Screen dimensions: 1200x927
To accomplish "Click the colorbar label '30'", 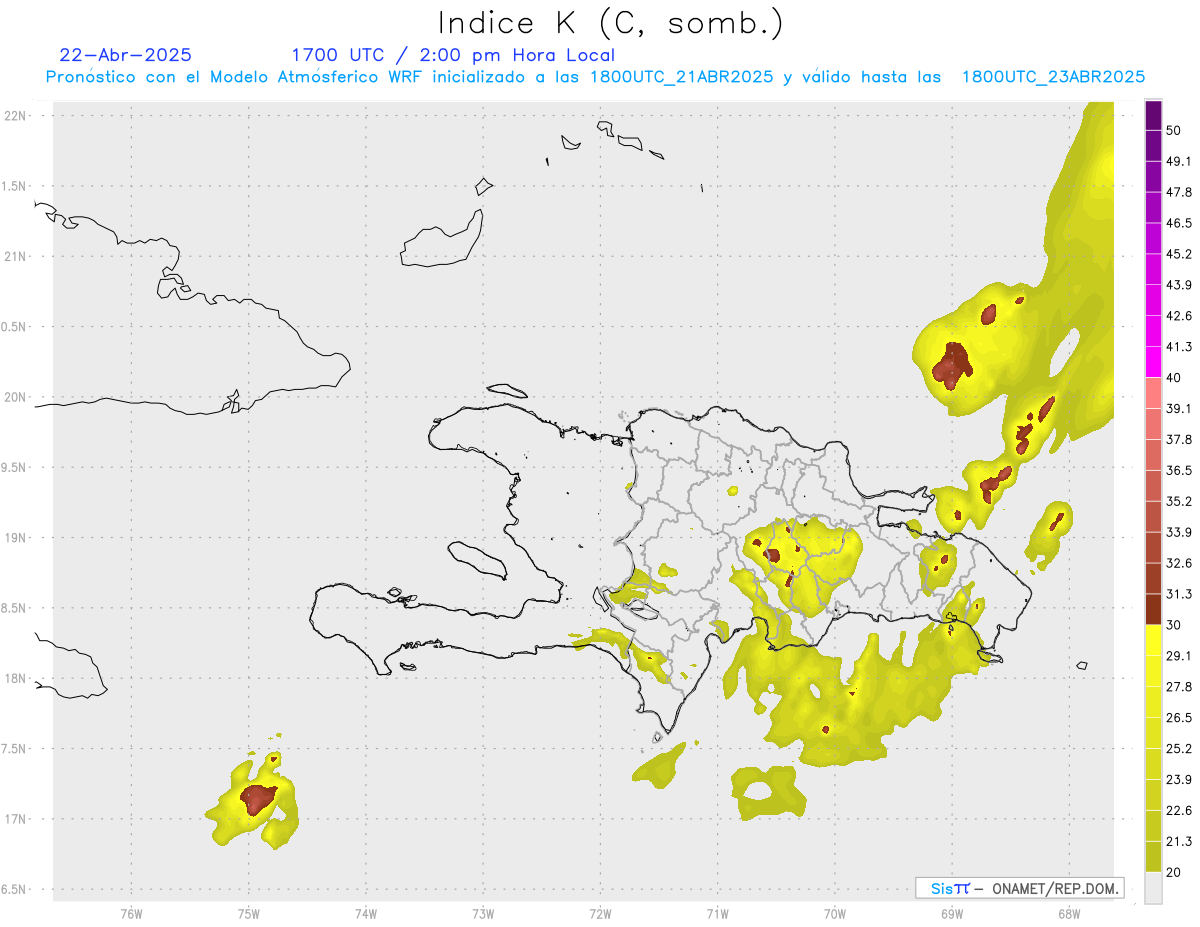I will click(1174, 625).
